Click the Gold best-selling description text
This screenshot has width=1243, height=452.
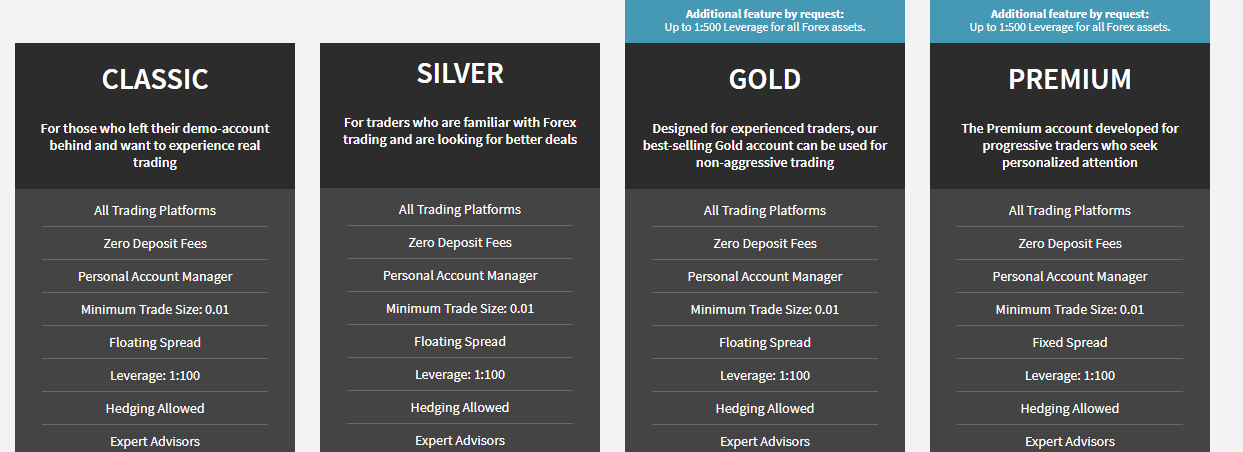[765, 145]
